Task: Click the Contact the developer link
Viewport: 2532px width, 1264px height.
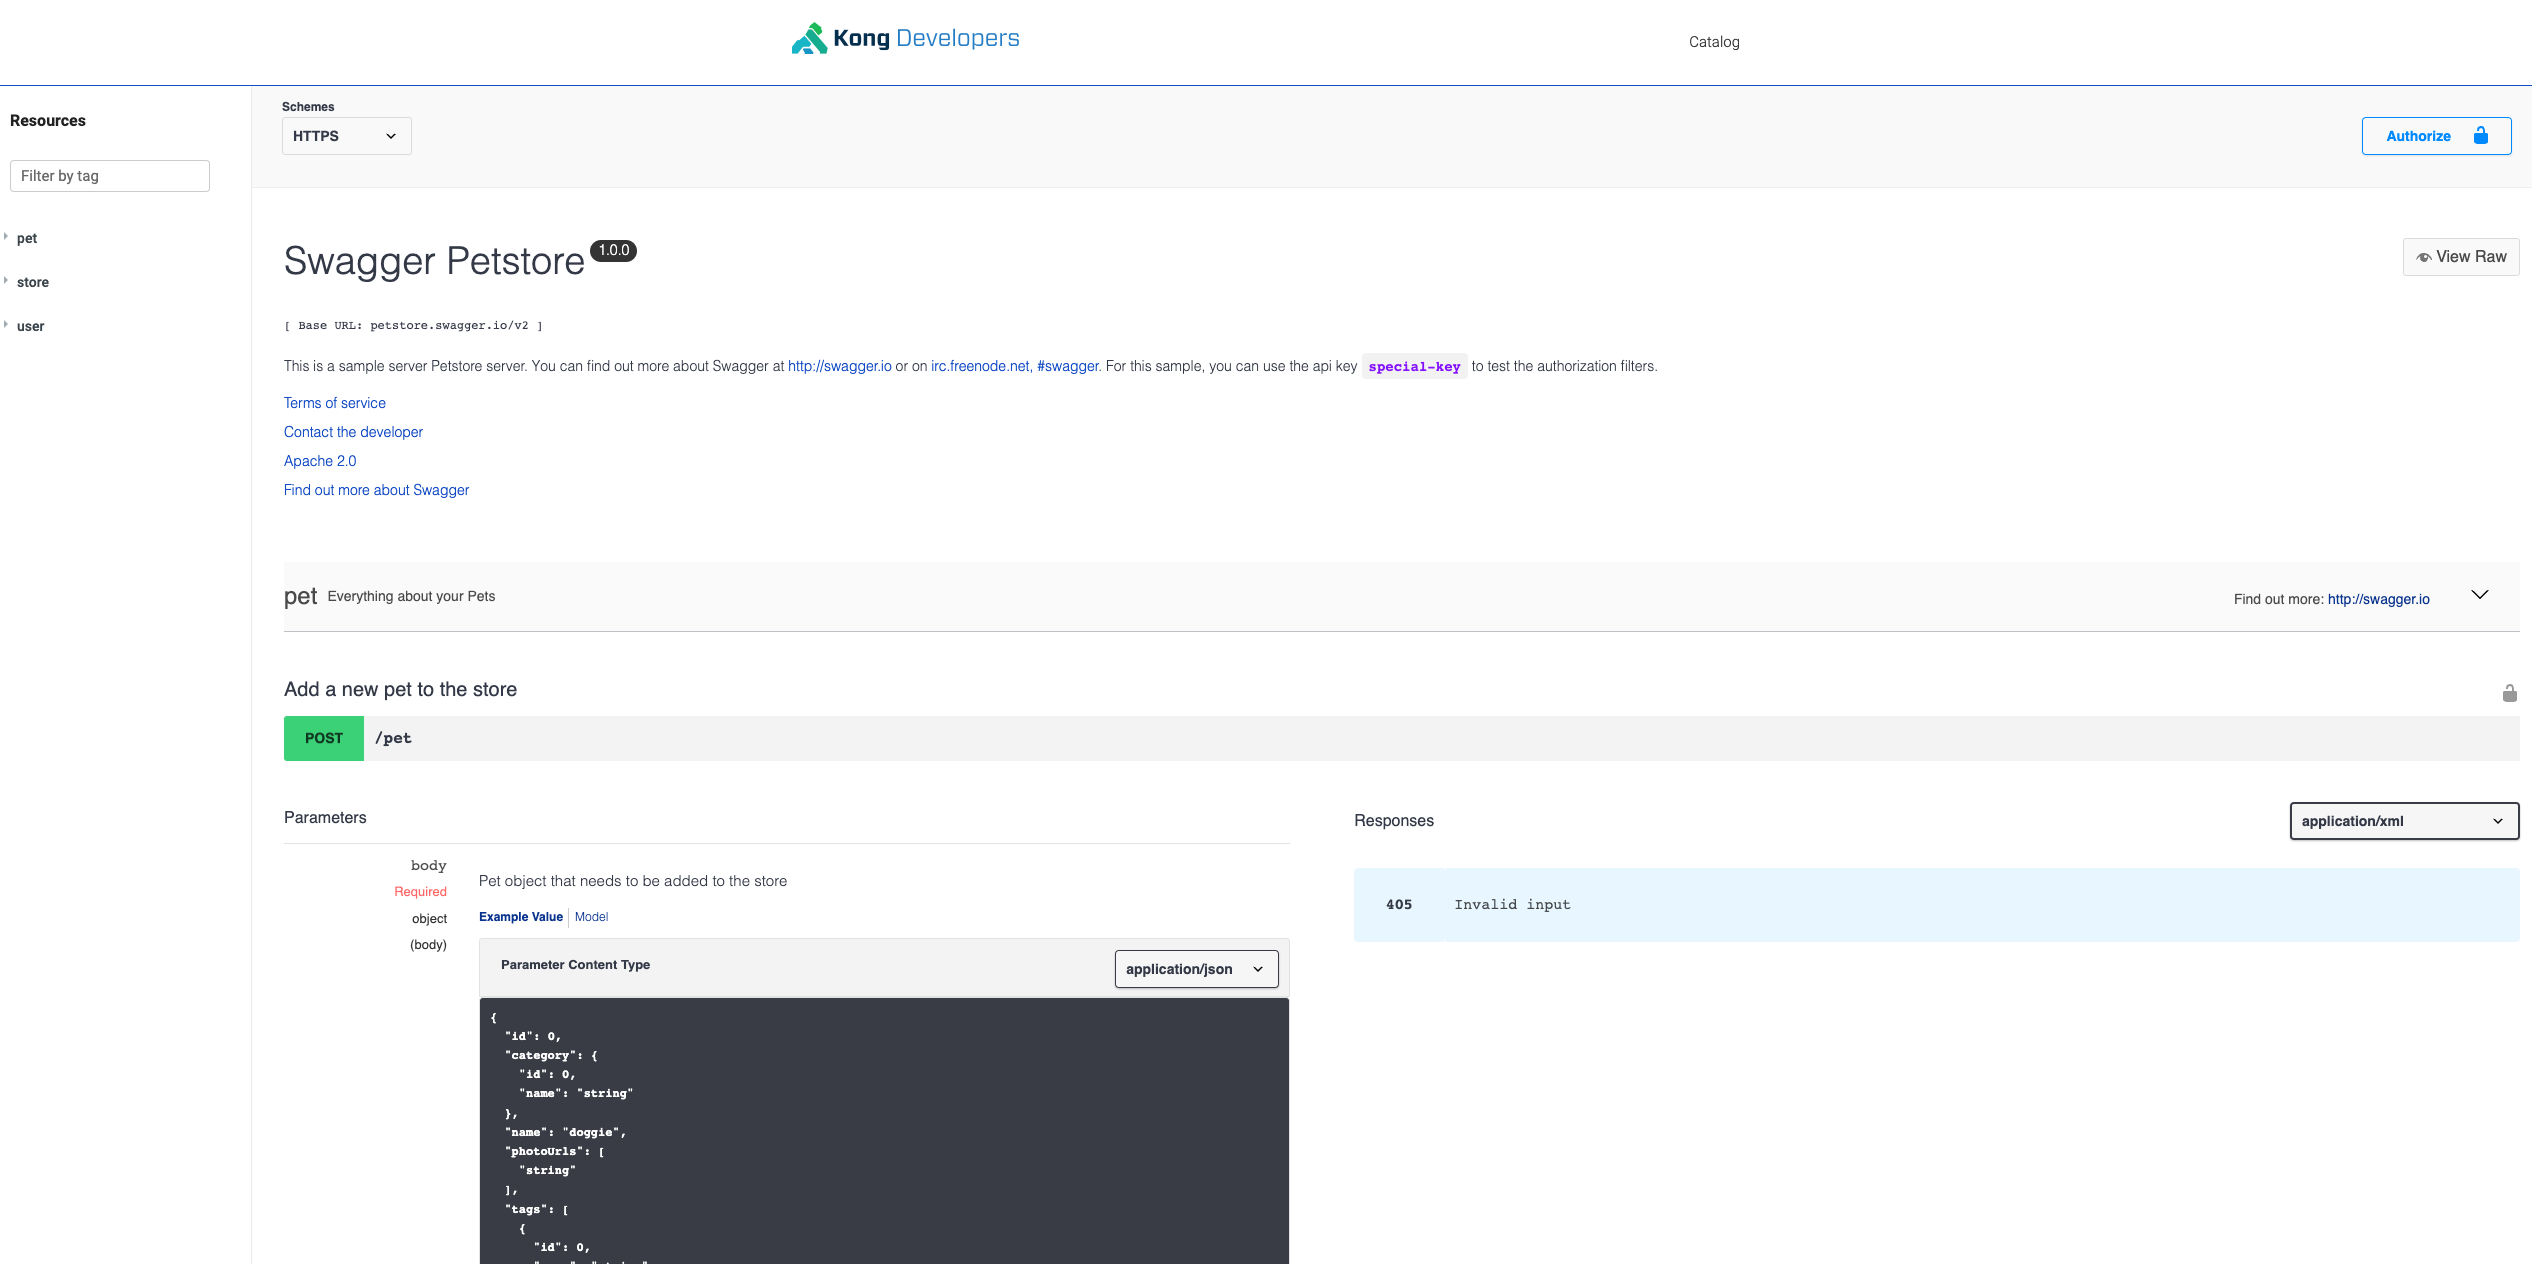Action: click(x=352, y=431)
